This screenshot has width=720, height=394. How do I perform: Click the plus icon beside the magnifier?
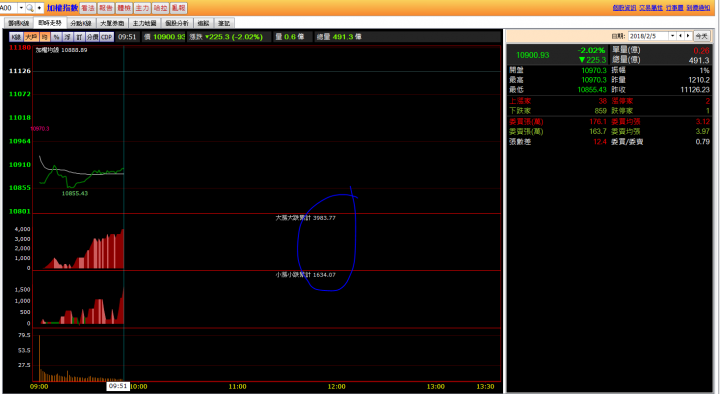pyautogui.click(x=39, y=8)
